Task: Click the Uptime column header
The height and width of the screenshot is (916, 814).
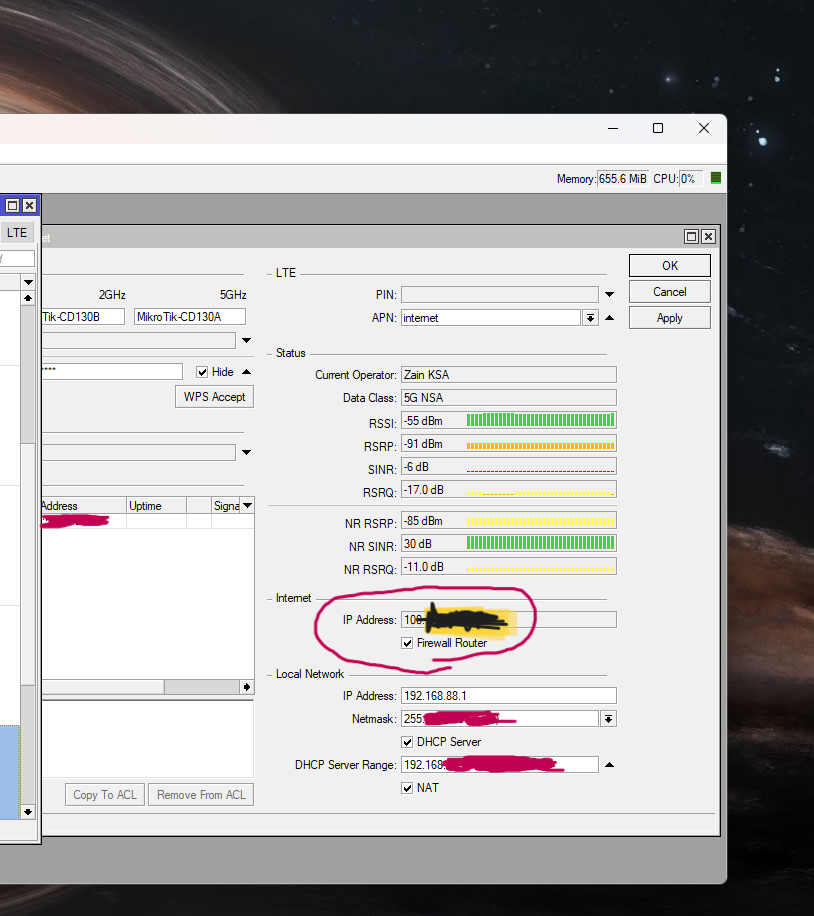Action: click(156, 505)
